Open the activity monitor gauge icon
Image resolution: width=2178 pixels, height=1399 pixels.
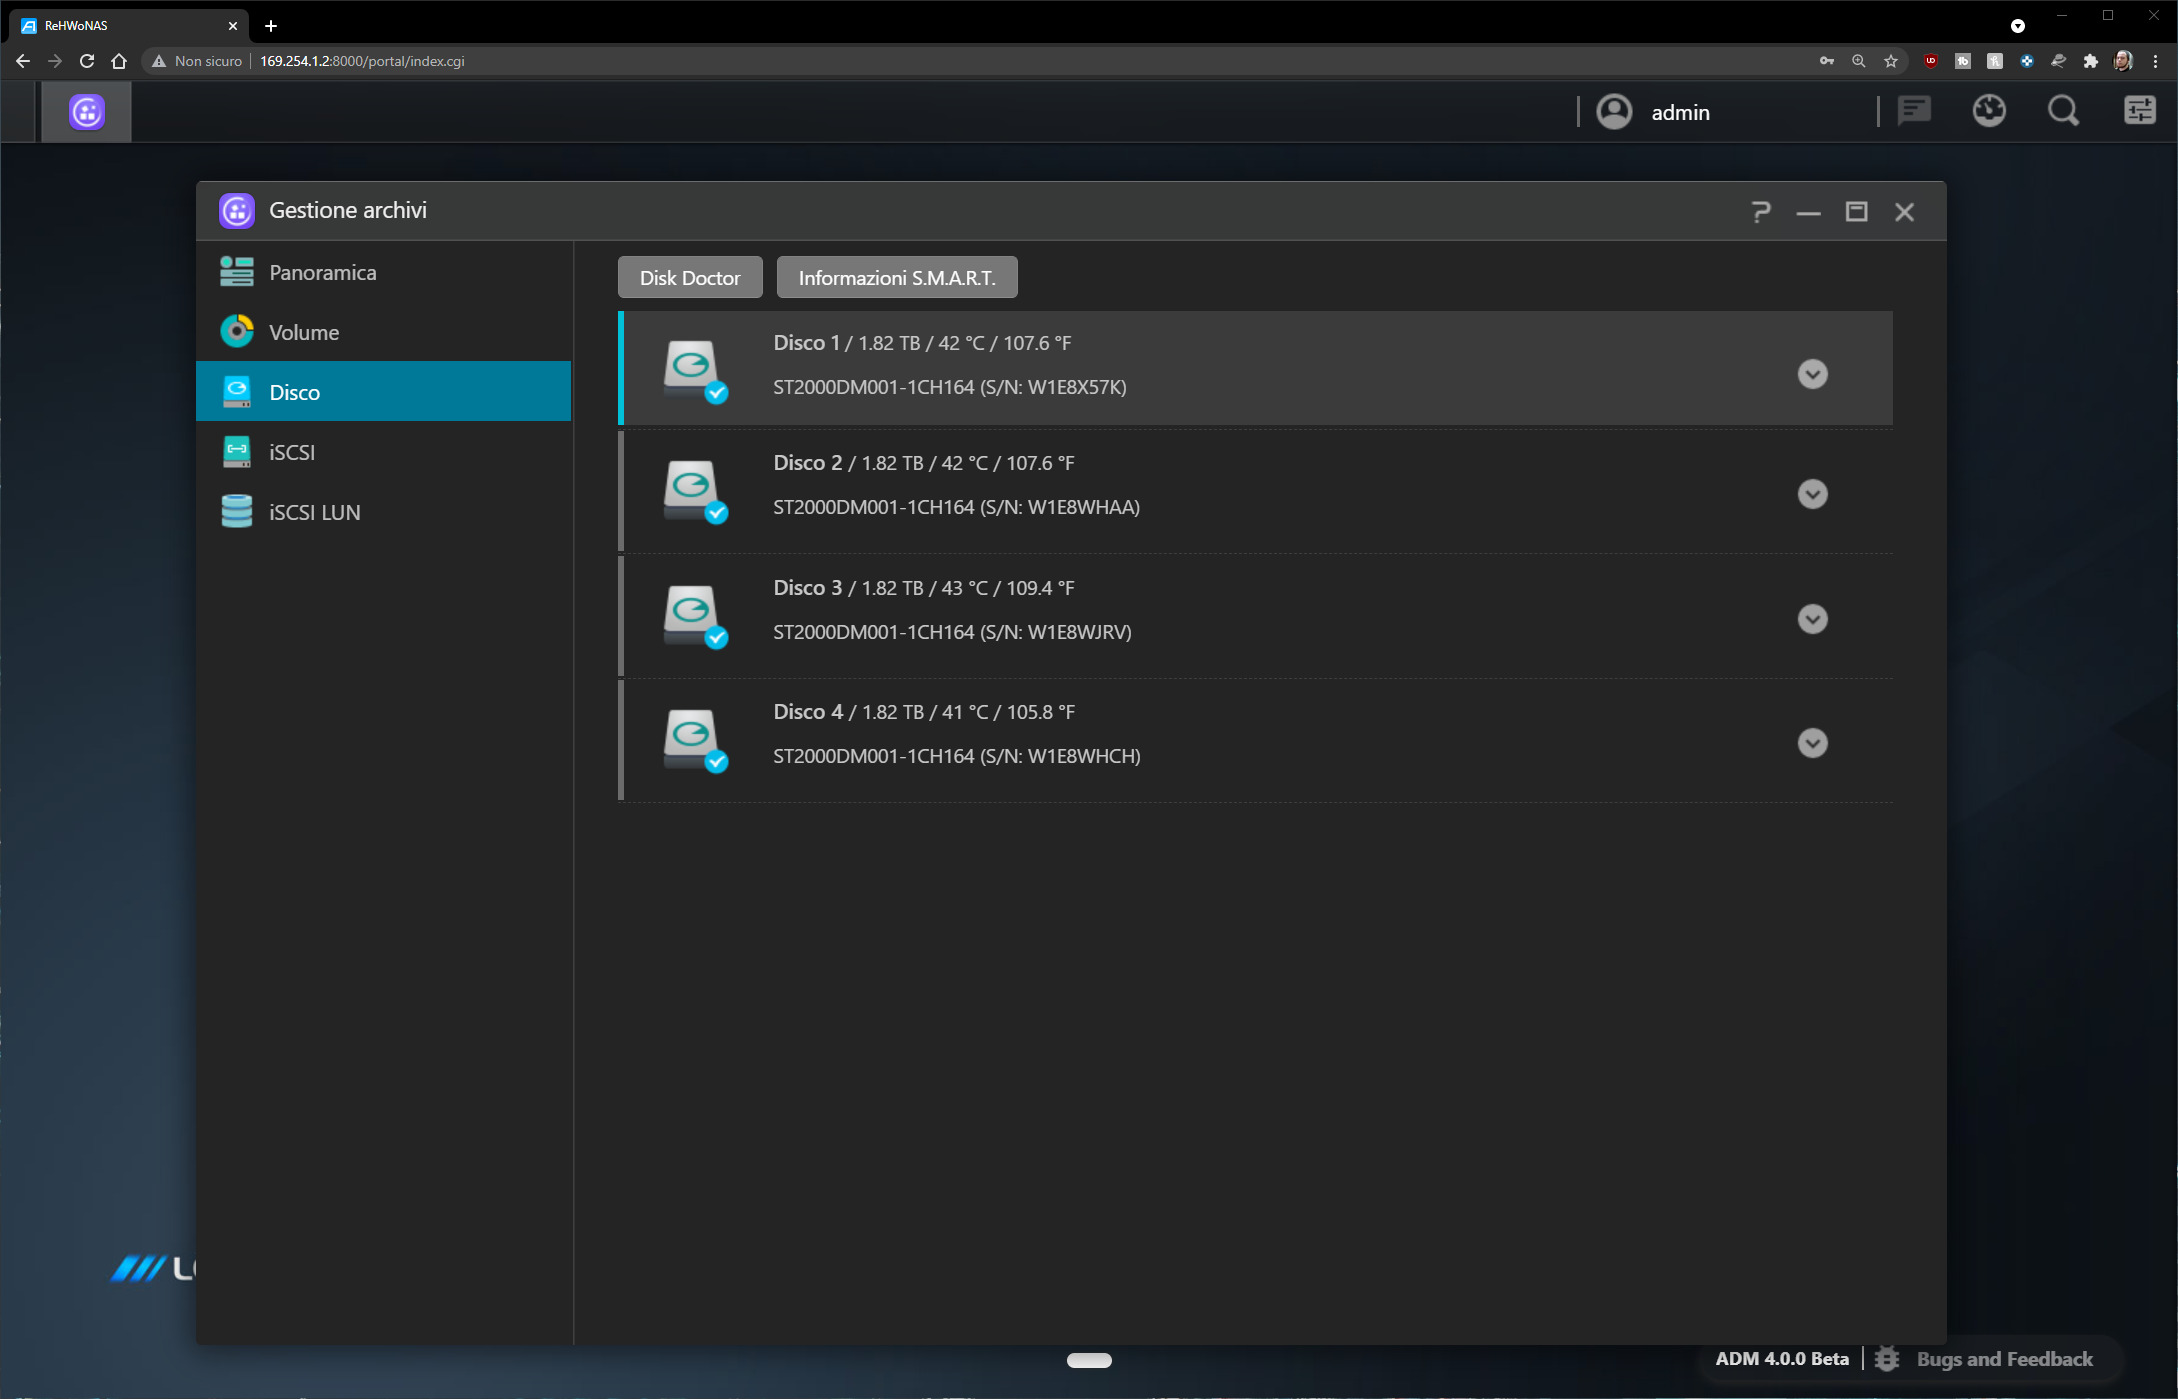[x=1989, y=111]
